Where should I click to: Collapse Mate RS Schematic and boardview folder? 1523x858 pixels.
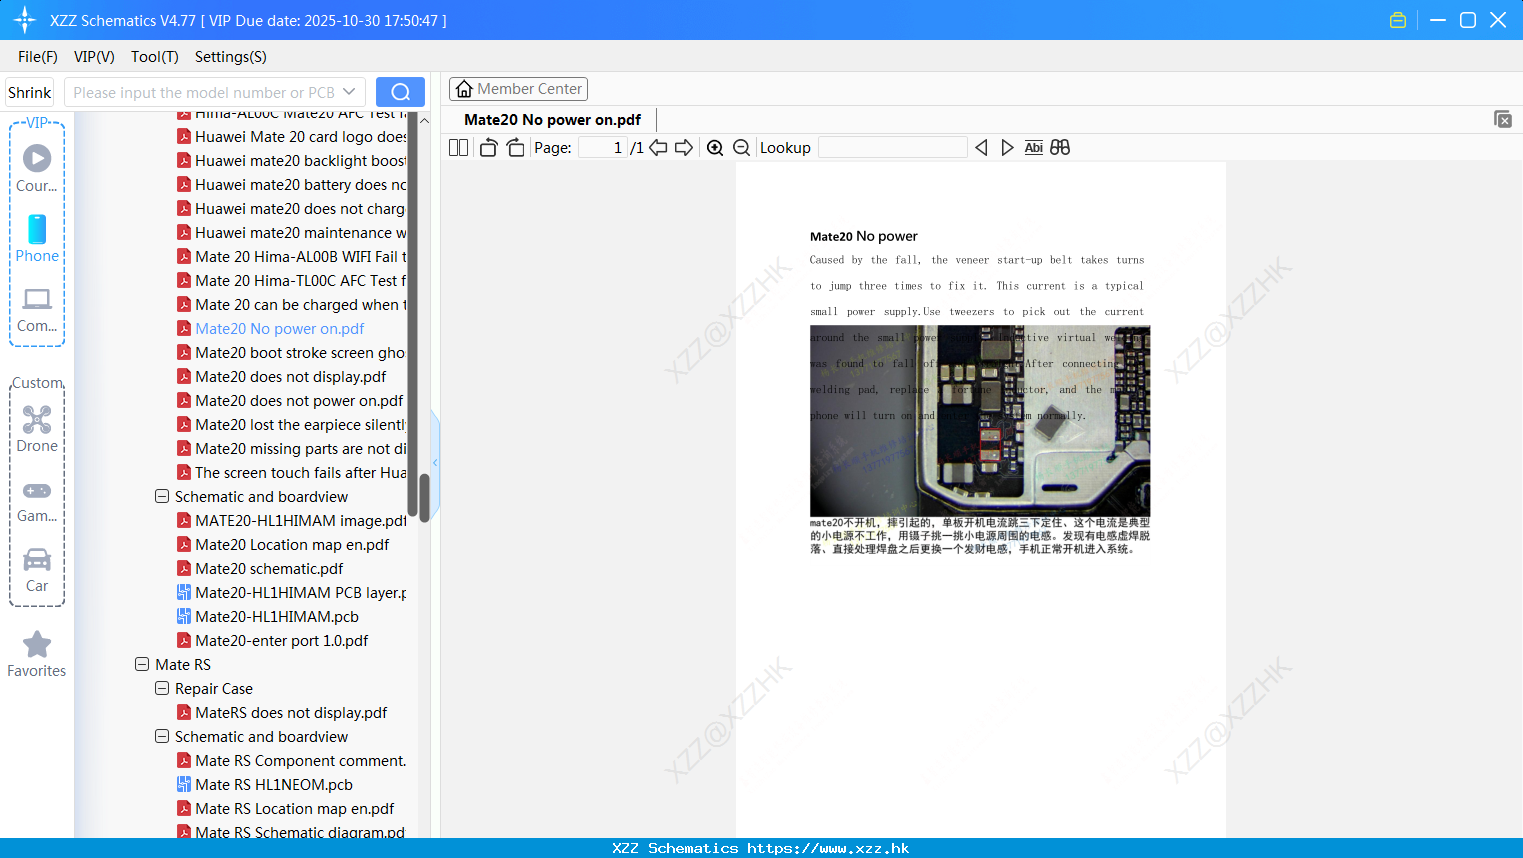(x=162, y=736)
